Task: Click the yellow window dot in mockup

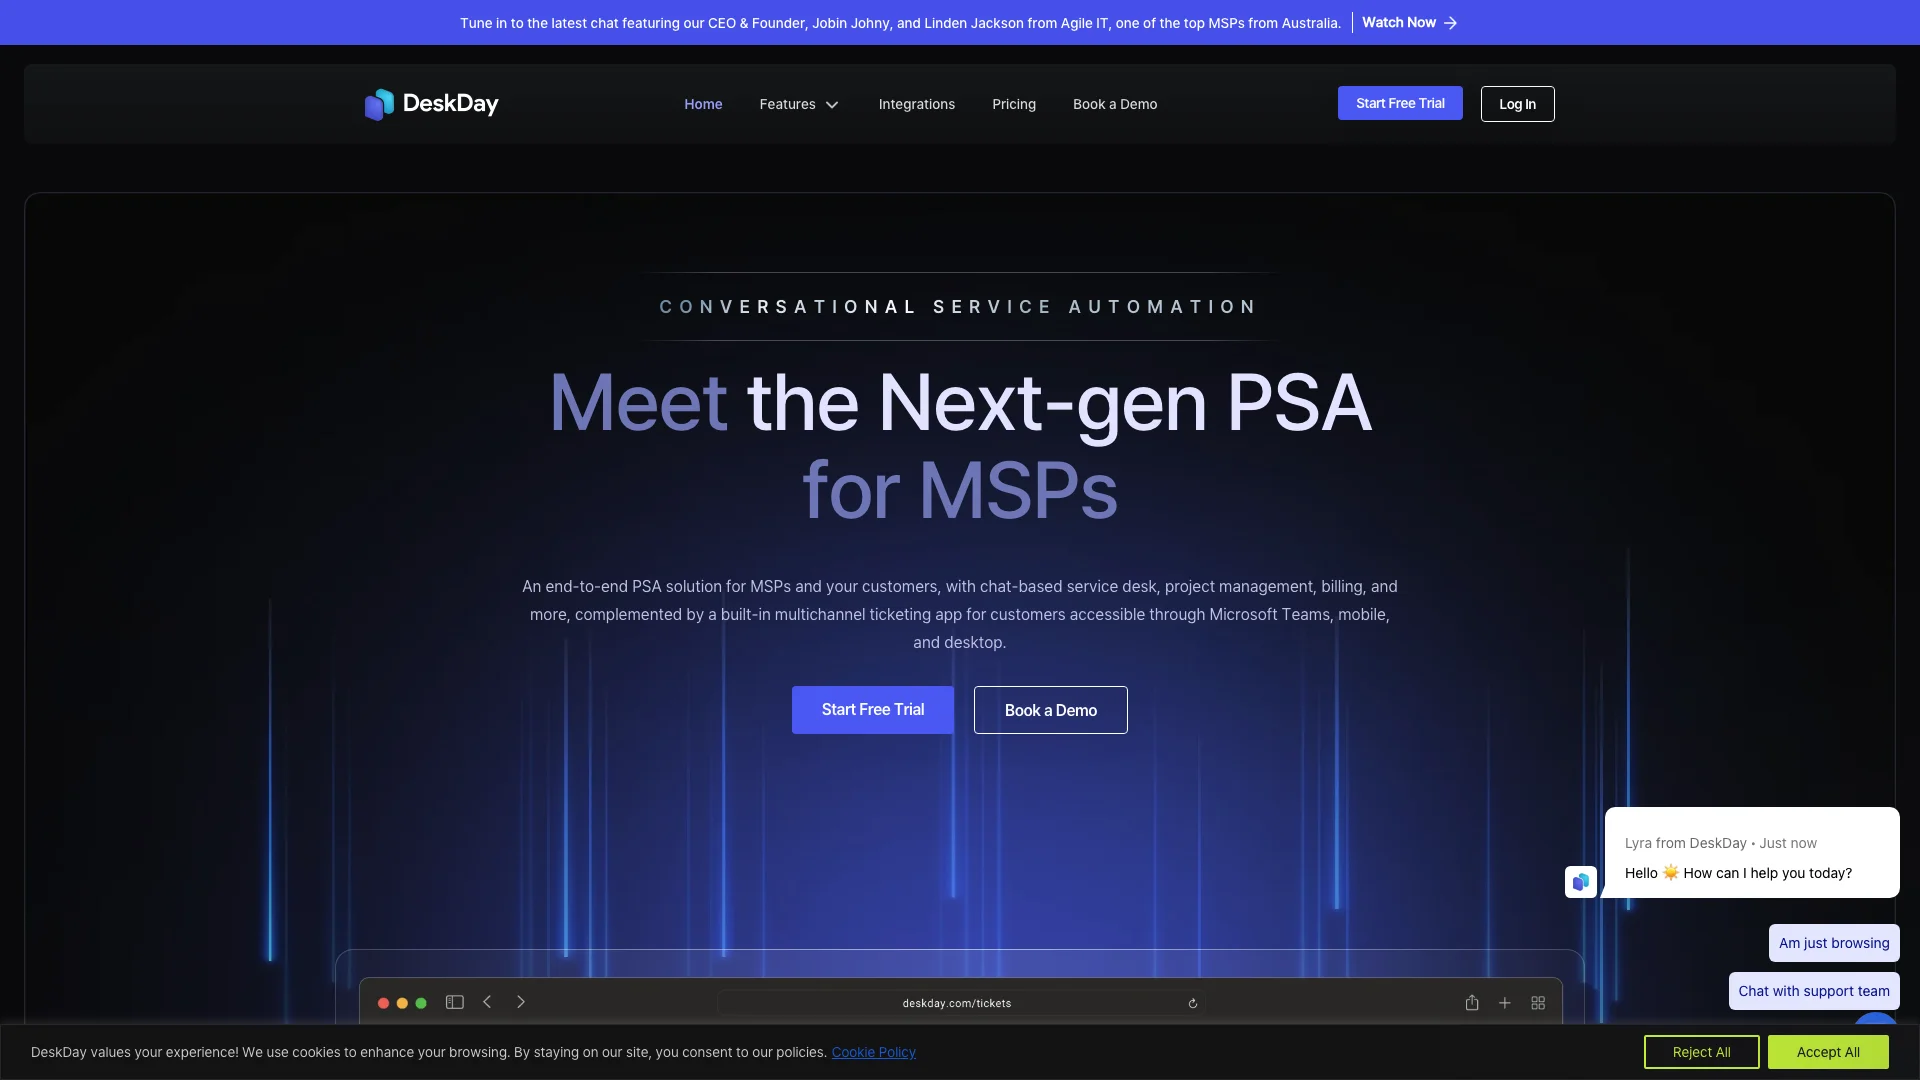Action: click(x=402, y=1003)
